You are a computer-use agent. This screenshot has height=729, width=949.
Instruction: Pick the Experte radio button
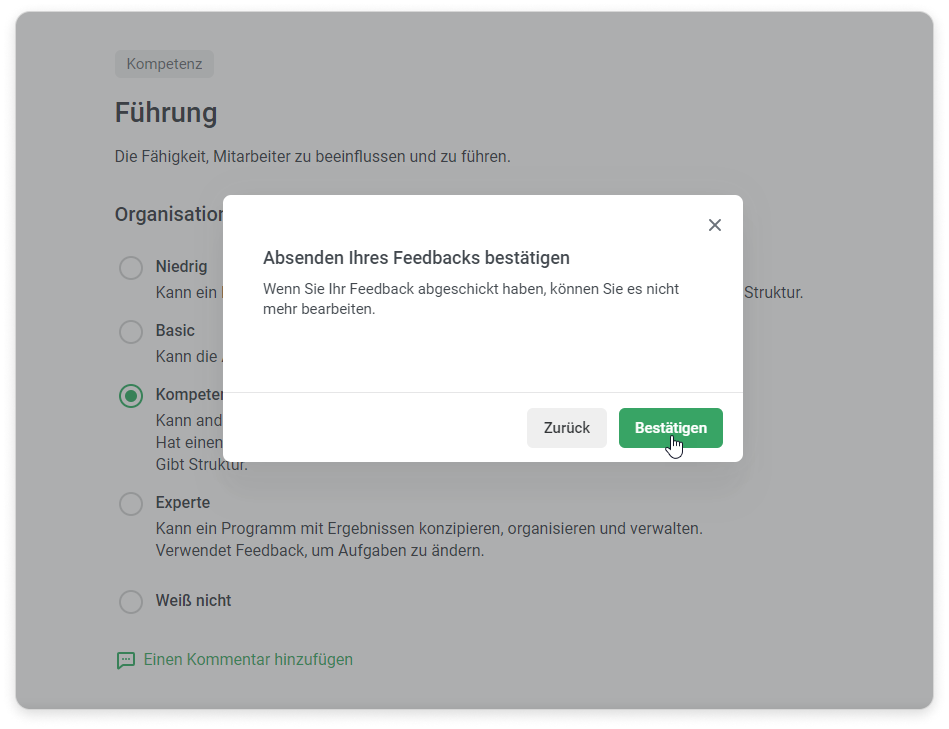click(x=131, y=503)
